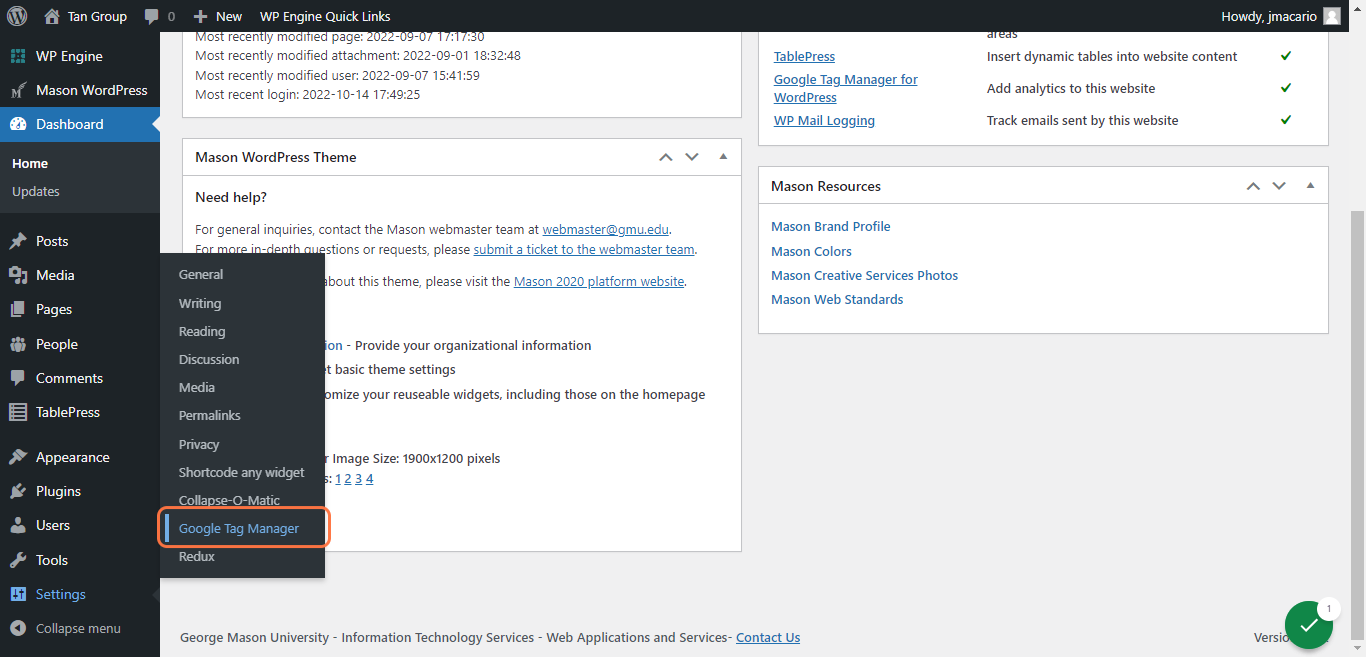Select Media in Settings flyout submenu
The image size is (1366, 657).
click(197, 387)
